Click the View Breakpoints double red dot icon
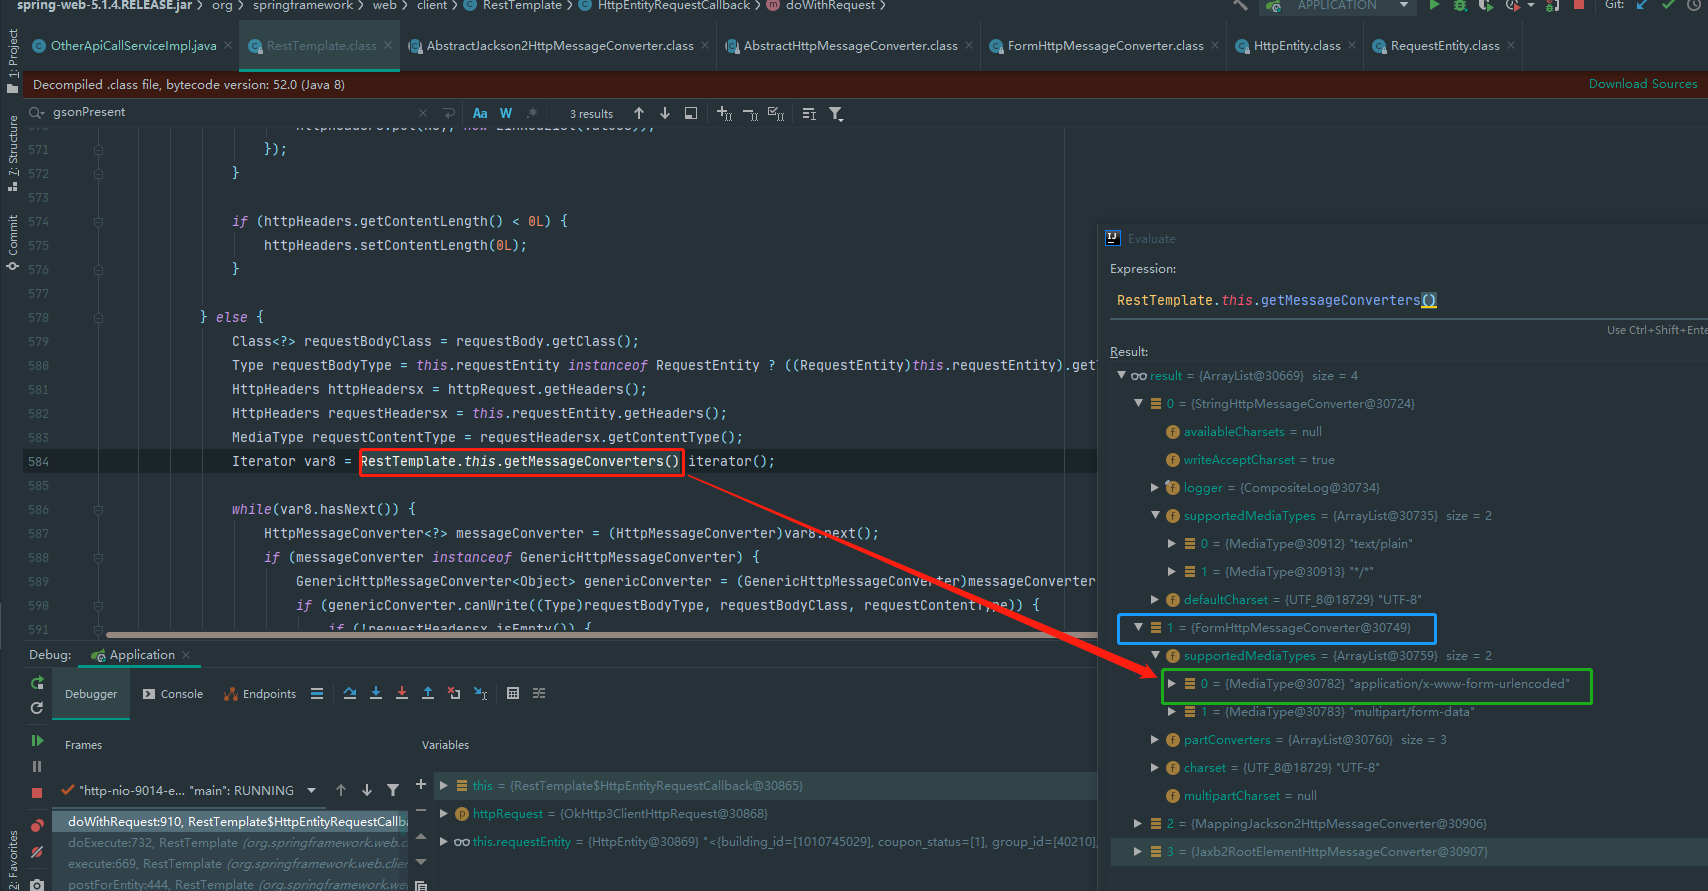1708x891 pixels. (x=37, y=826)
